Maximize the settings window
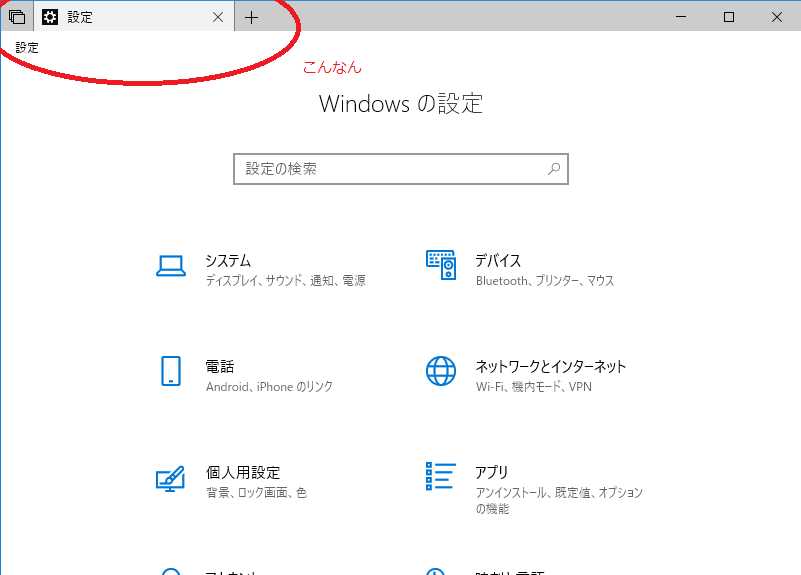 [729, 17]
